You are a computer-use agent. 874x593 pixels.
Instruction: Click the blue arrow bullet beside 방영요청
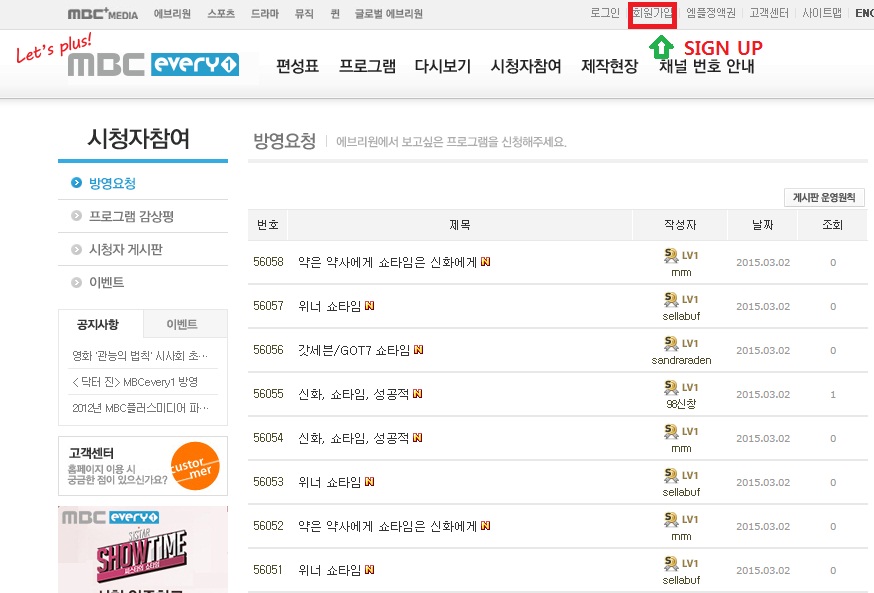coord(76,183)
